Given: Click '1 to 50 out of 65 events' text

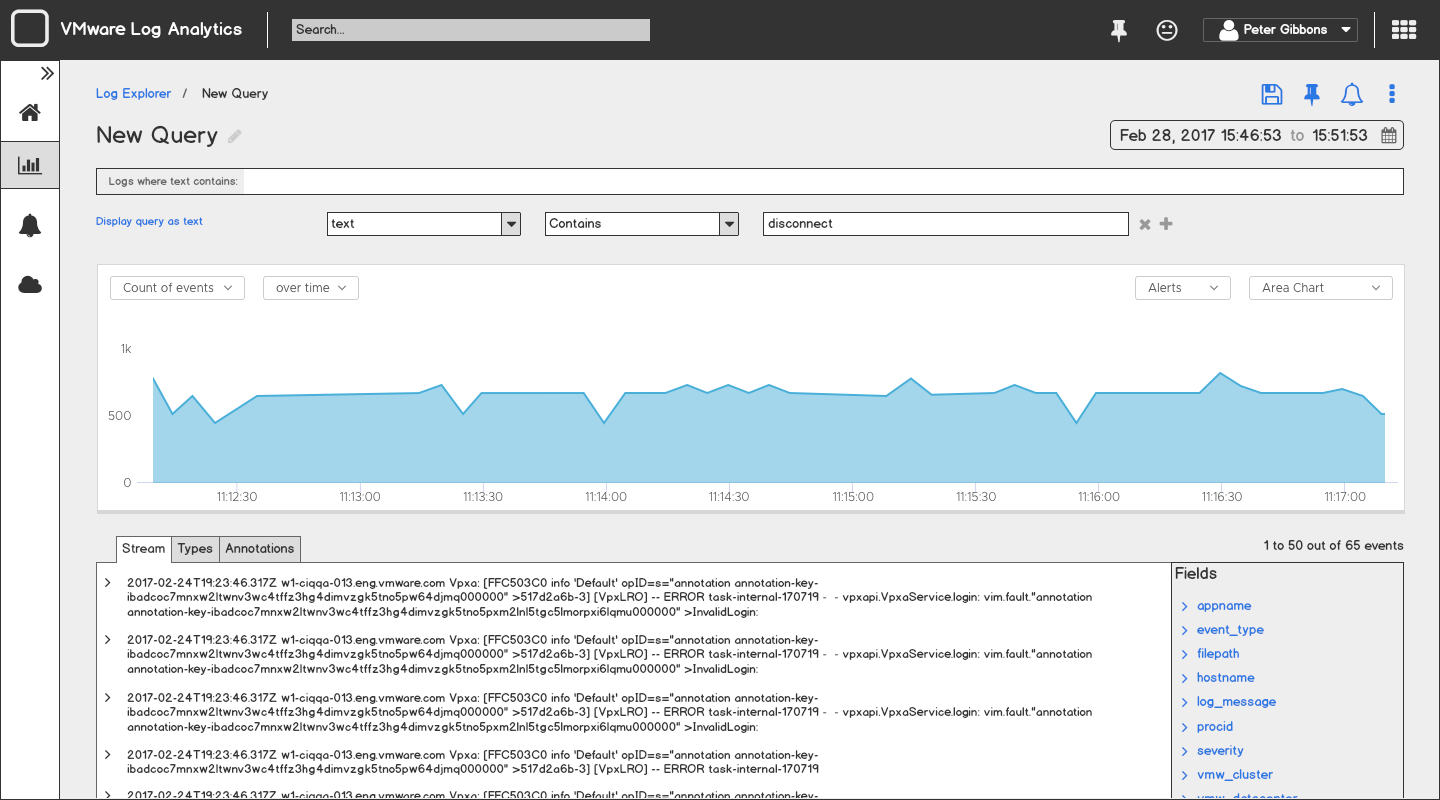Looking at the screenshot, I should click(x=1333, y=546).
